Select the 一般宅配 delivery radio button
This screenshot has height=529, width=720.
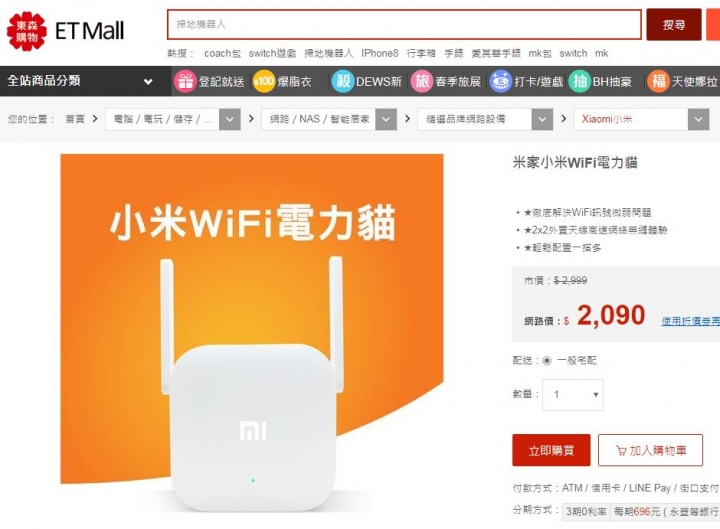[x=546, y=360]
